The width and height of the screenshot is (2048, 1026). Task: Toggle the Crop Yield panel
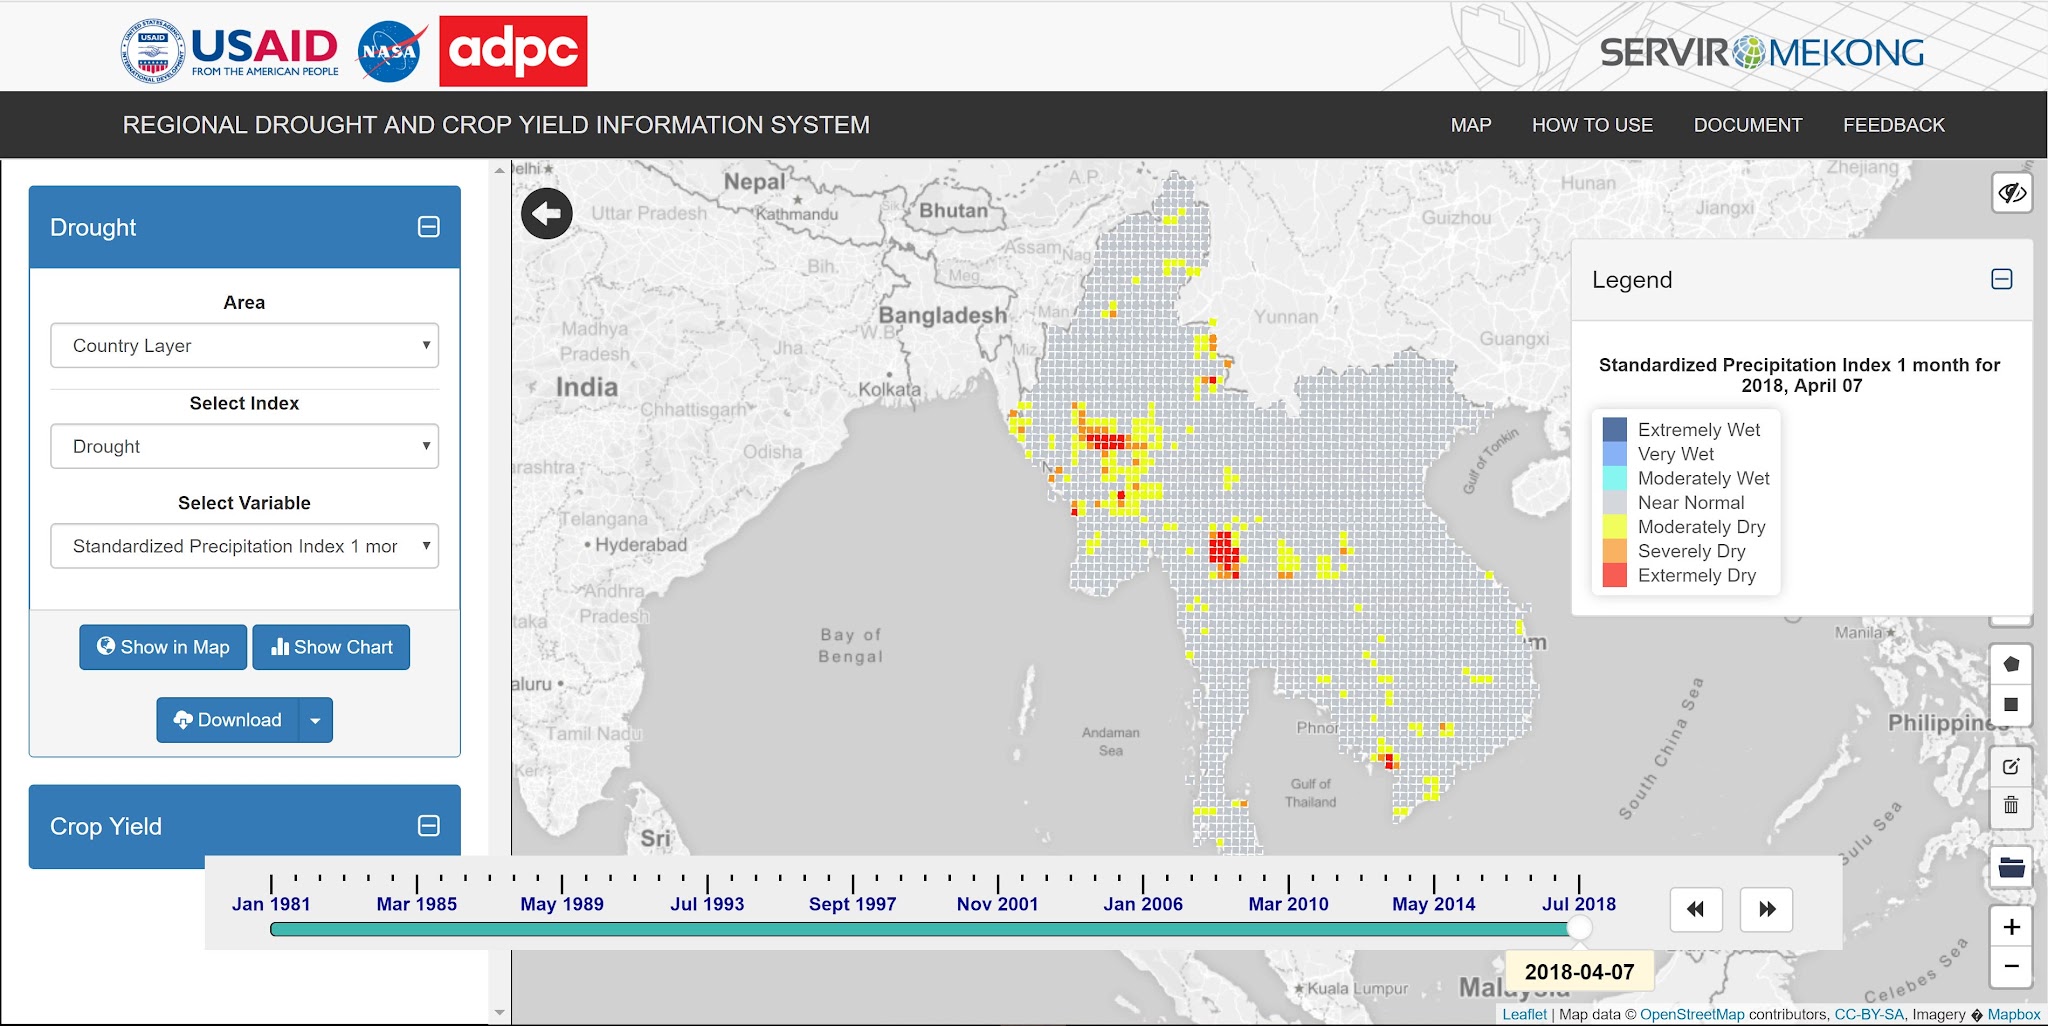[x=428, y=826]
